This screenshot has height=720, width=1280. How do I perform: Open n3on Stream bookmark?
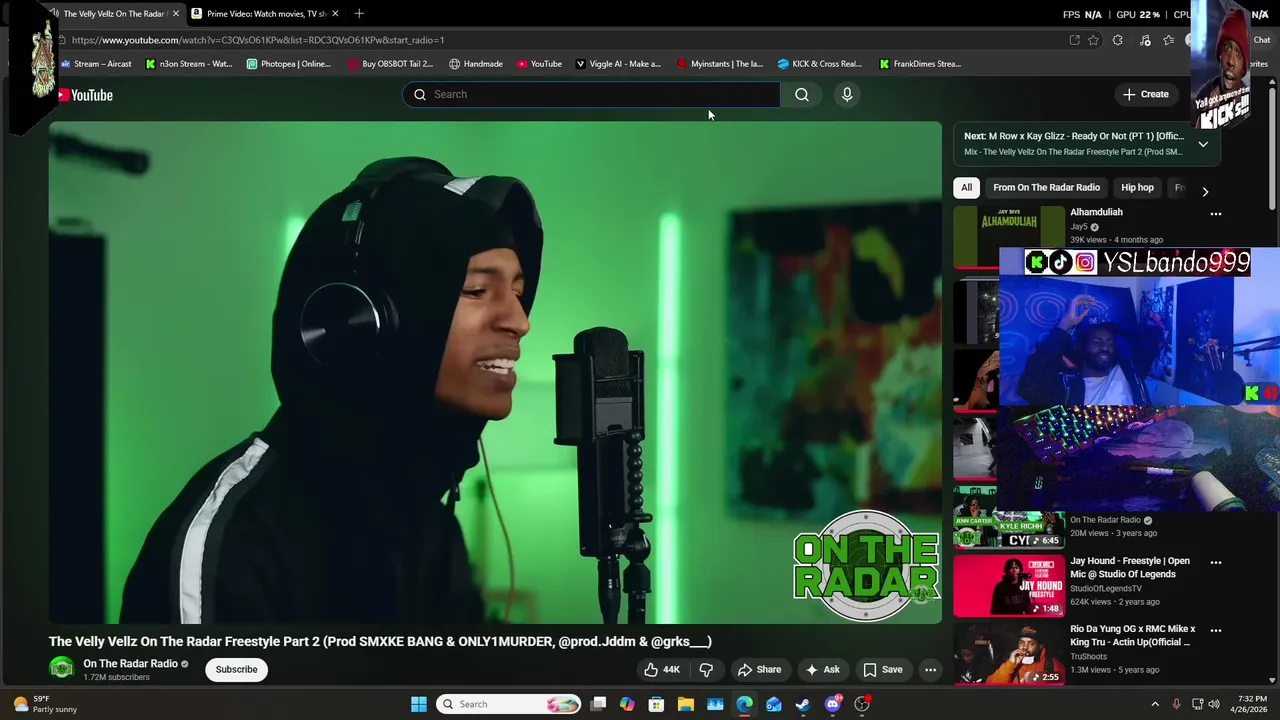point(188,64)
